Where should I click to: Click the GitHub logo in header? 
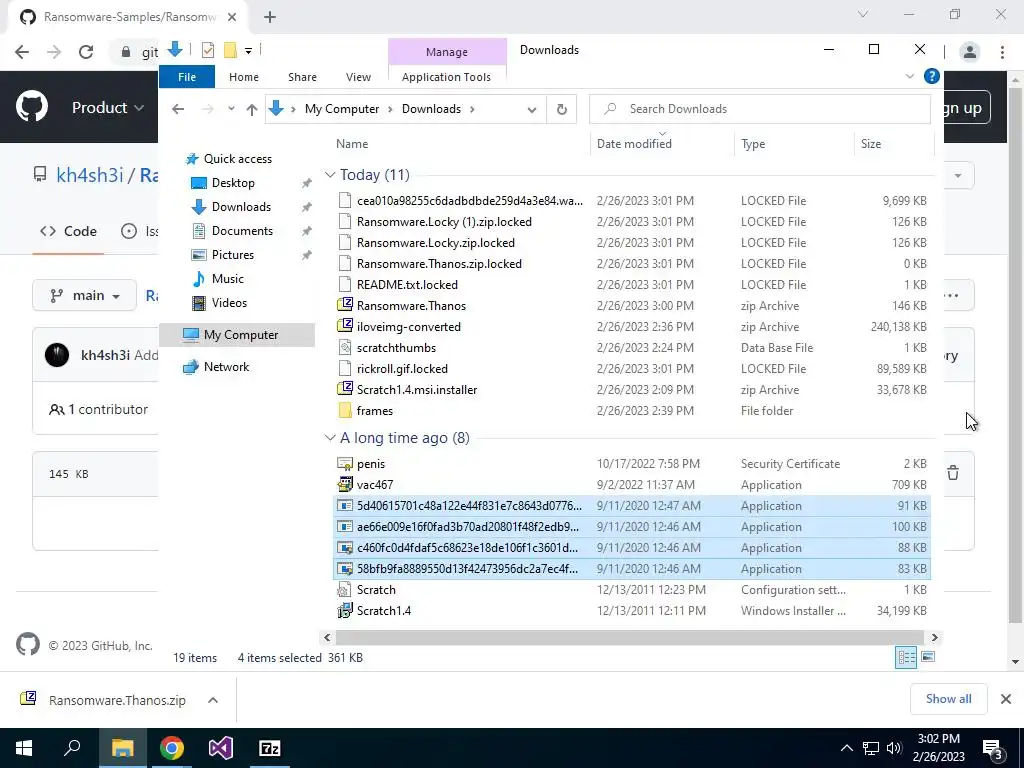pyautogui.click(x=31, y=107)
